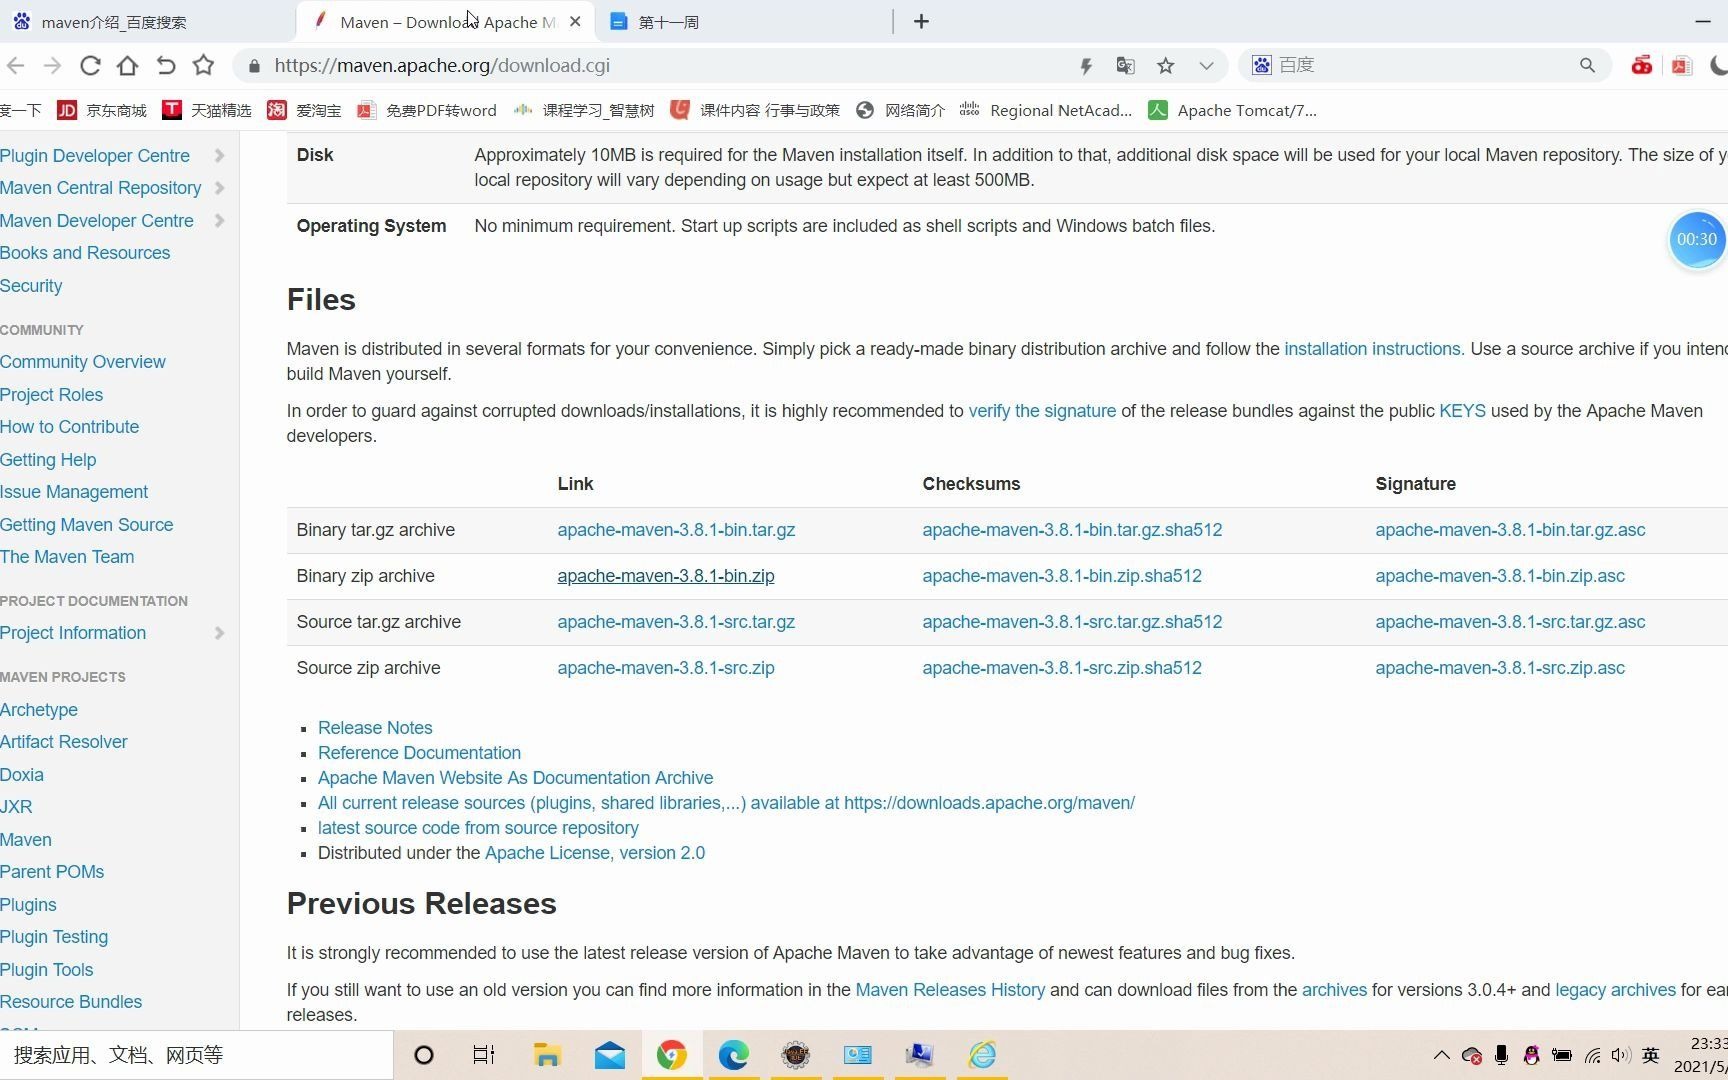The image size is (1728, 1080).
Task: Open the page translate icon
Action: [1125, 66]
